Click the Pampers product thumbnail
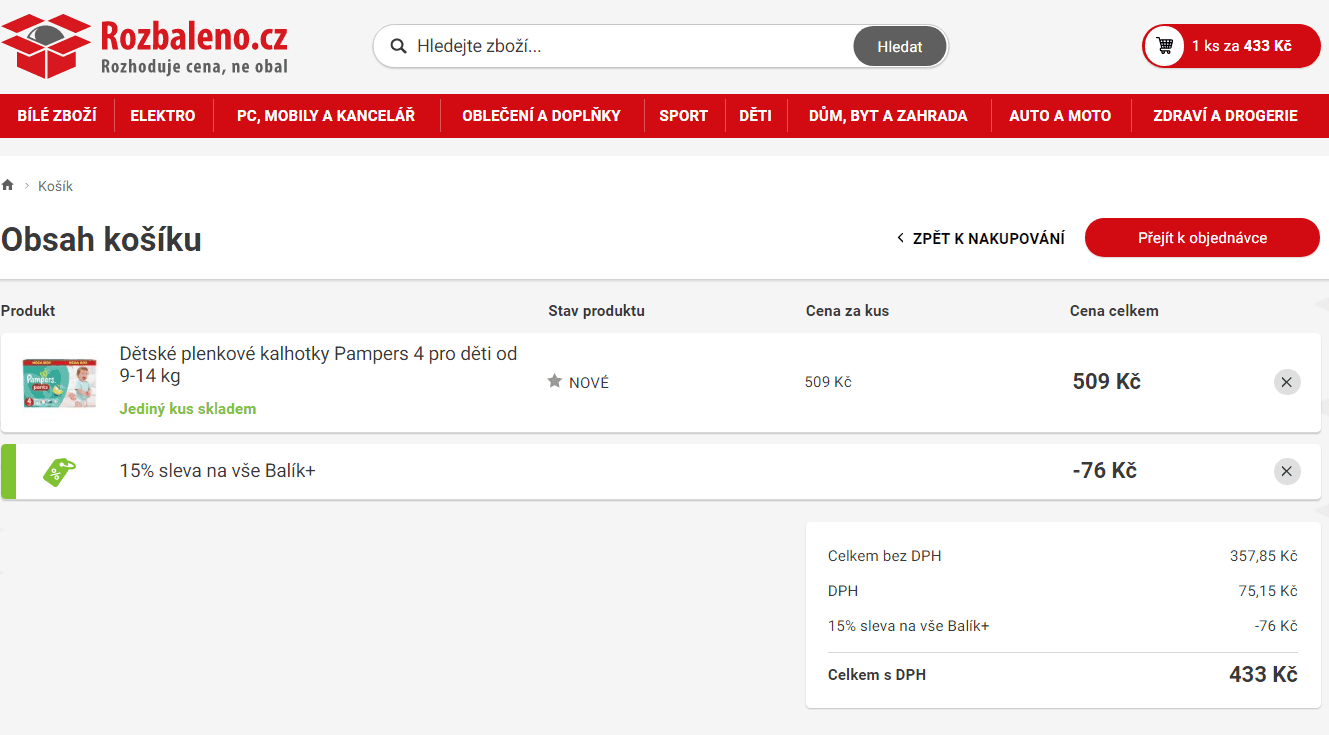This screenshot has width=1329, height=735. (x=58, y=381)
